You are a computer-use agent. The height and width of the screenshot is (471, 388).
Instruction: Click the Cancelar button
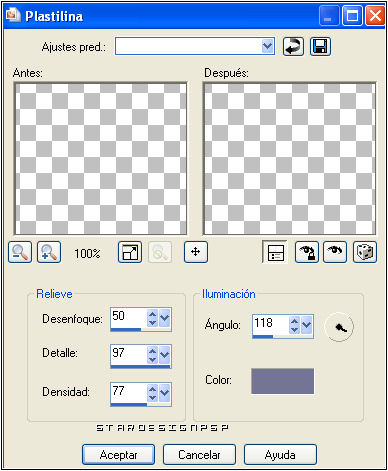199,455
